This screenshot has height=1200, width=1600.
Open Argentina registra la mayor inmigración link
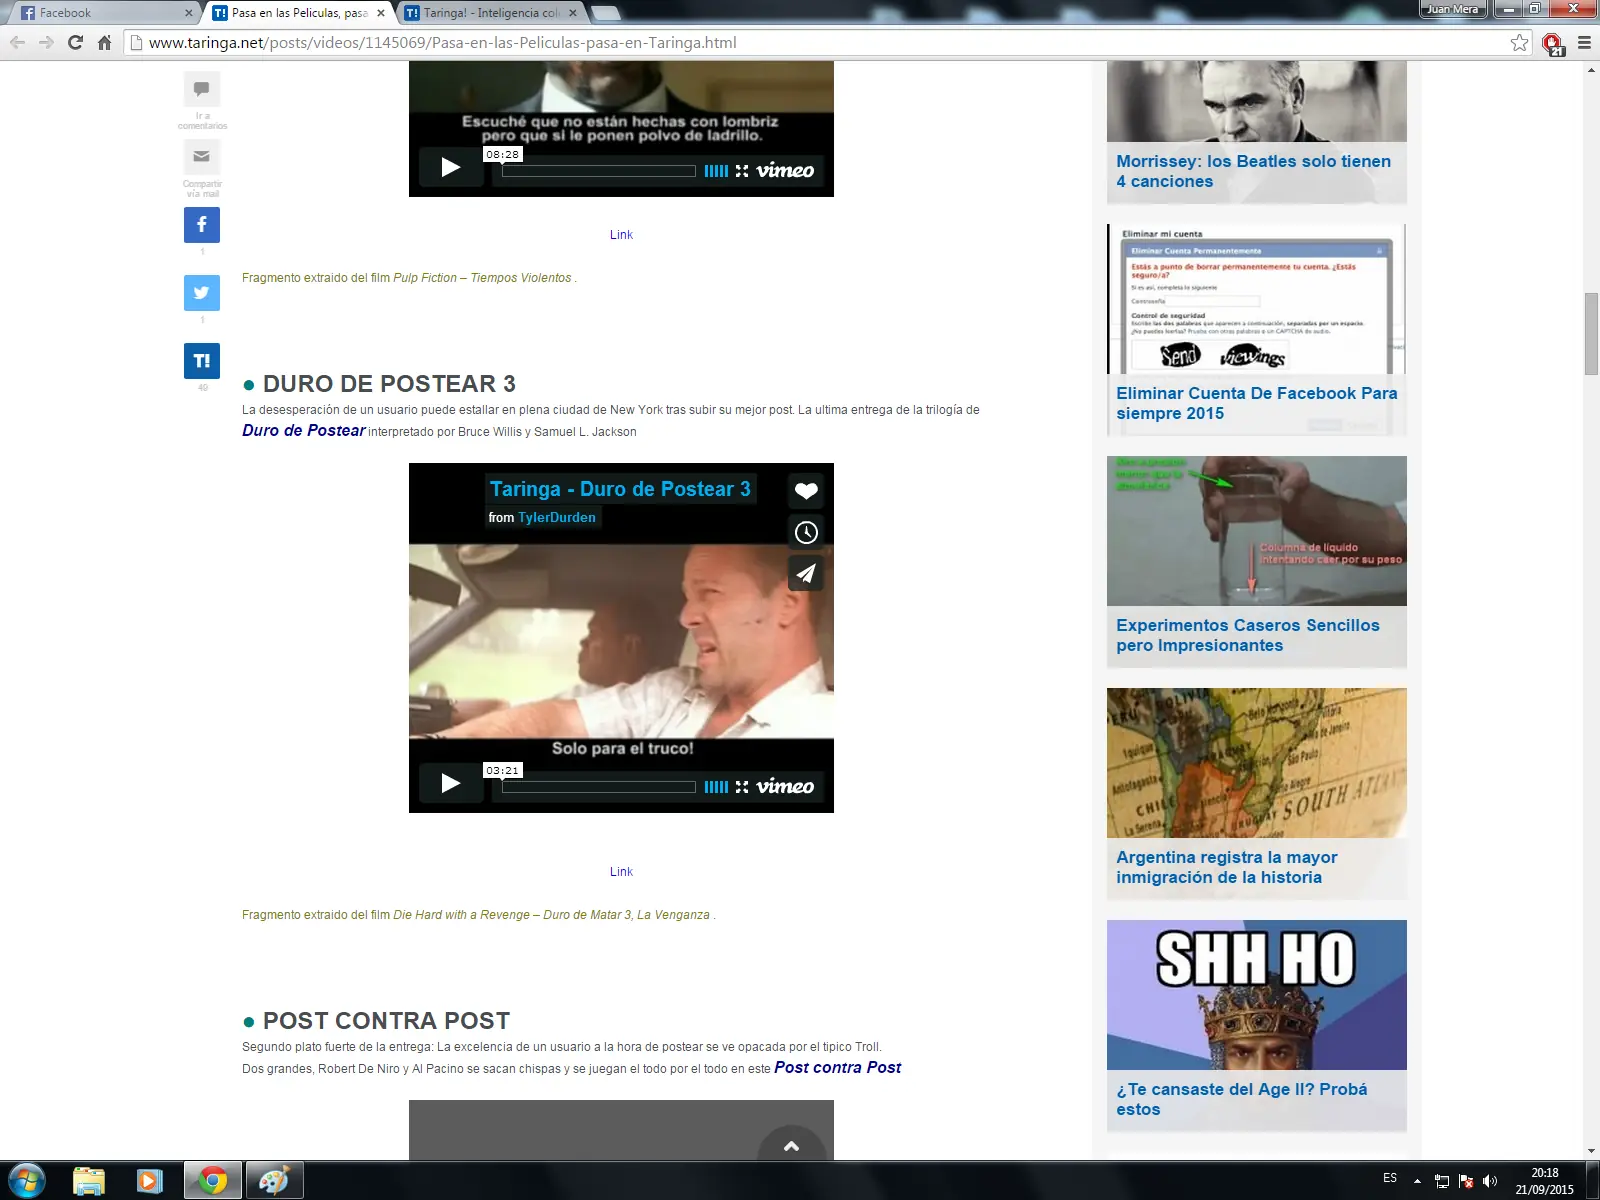[x=1226, y=867]
